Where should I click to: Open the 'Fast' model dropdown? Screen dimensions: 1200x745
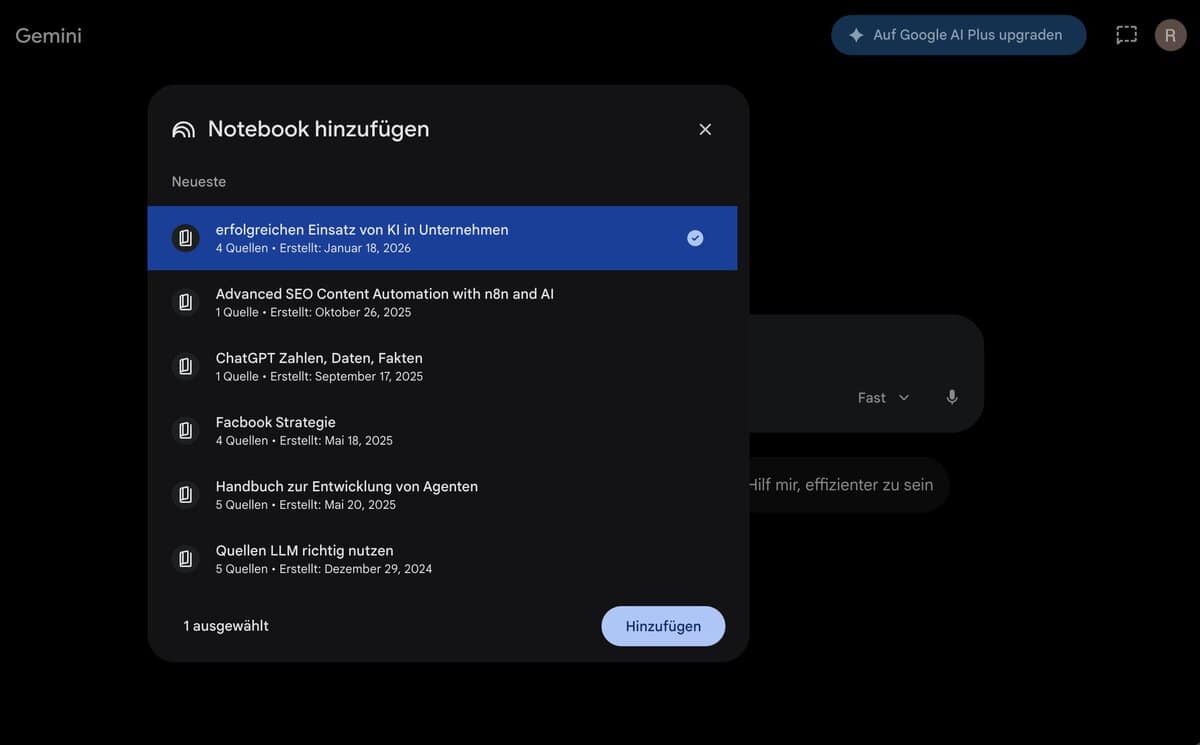click(884, 397)
